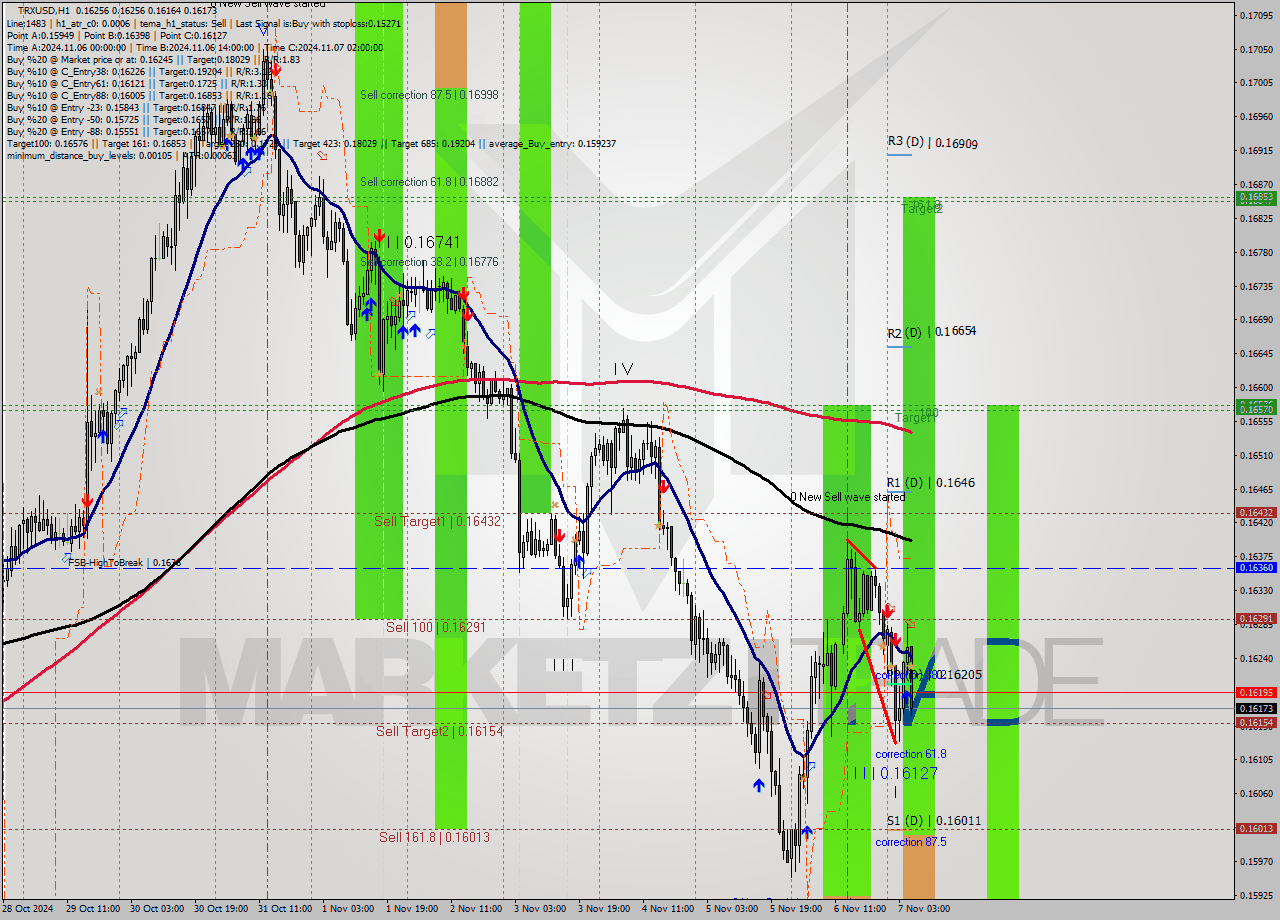
Task: Select the blue 0.16360 price tag
Action: 1256,567
